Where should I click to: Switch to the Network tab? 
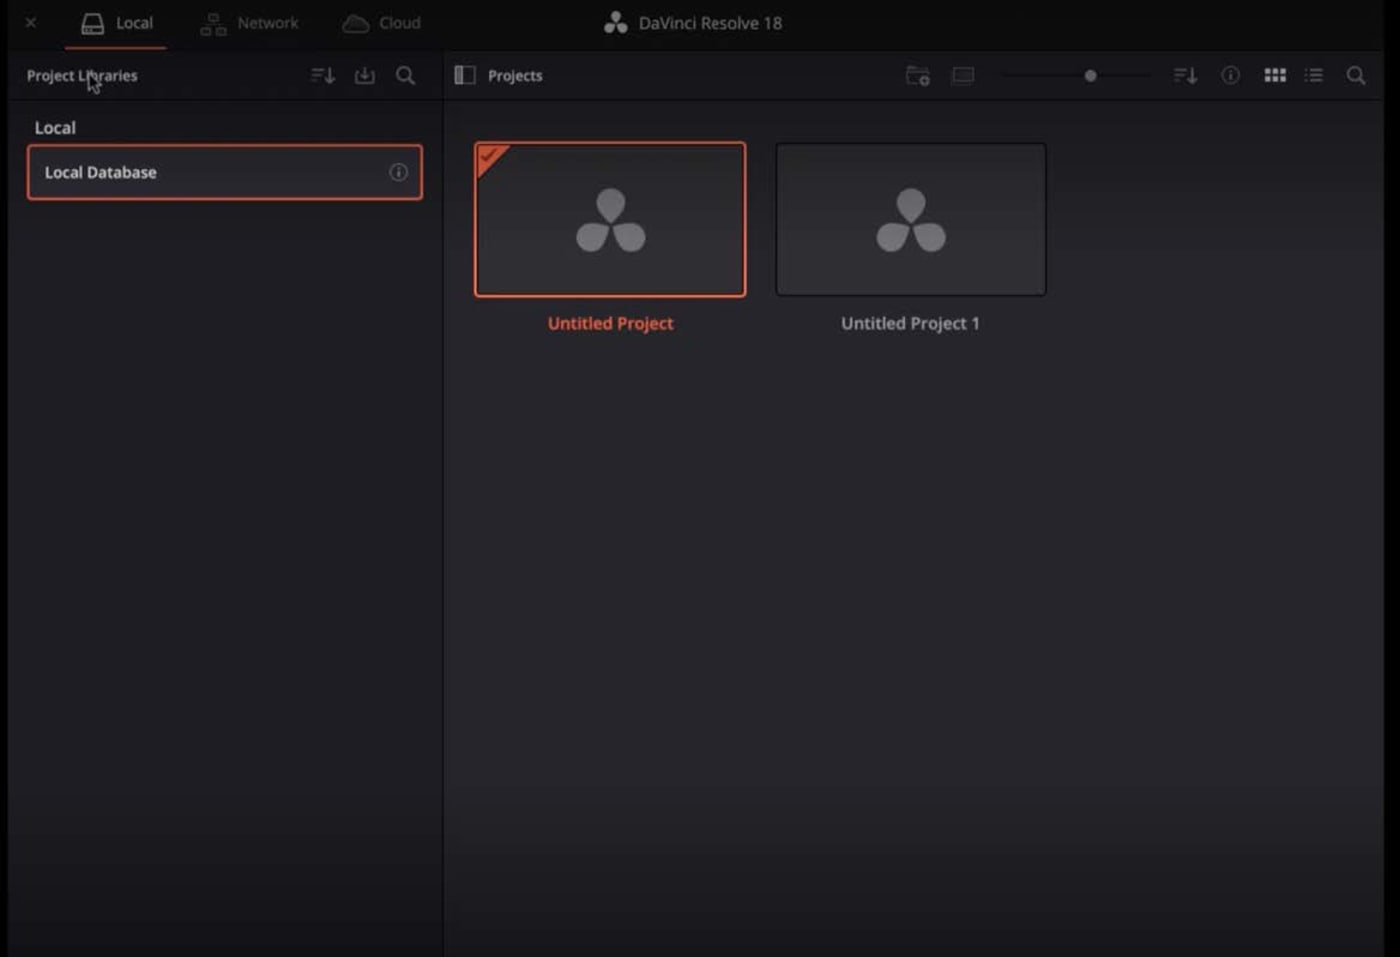249,23
